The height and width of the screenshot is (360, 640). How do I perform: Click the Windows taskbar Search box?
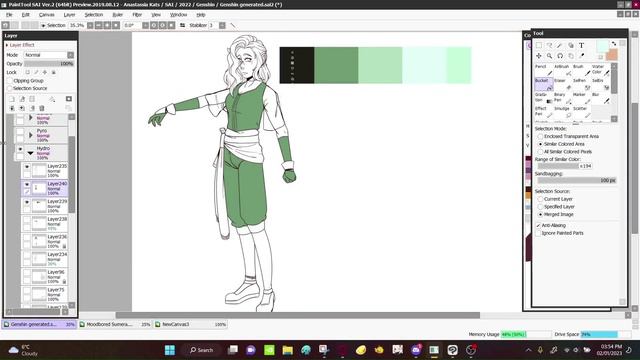[202, 350]
